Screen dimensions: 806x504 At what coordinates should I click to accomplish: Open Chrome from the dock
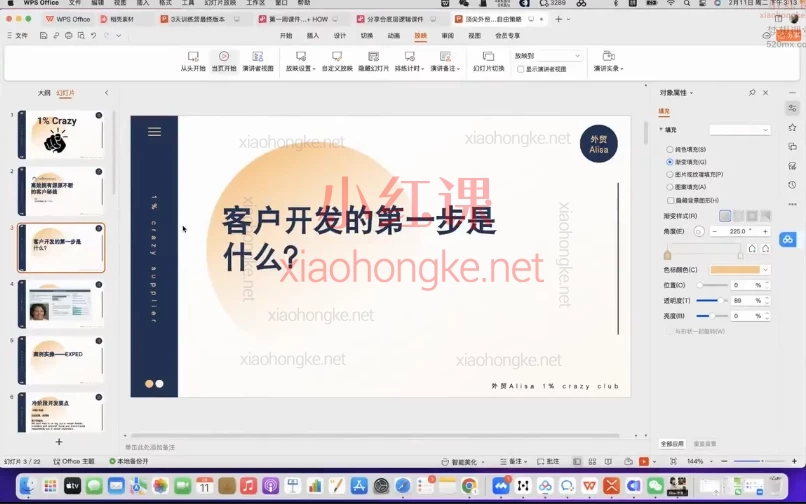(x=468, y=485)
